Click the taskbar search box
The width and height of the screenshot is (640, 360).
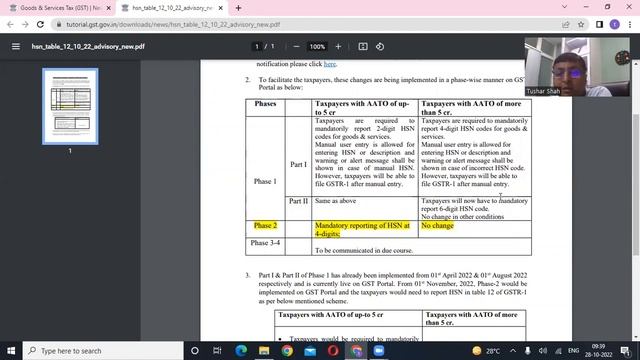click(103, 351)
